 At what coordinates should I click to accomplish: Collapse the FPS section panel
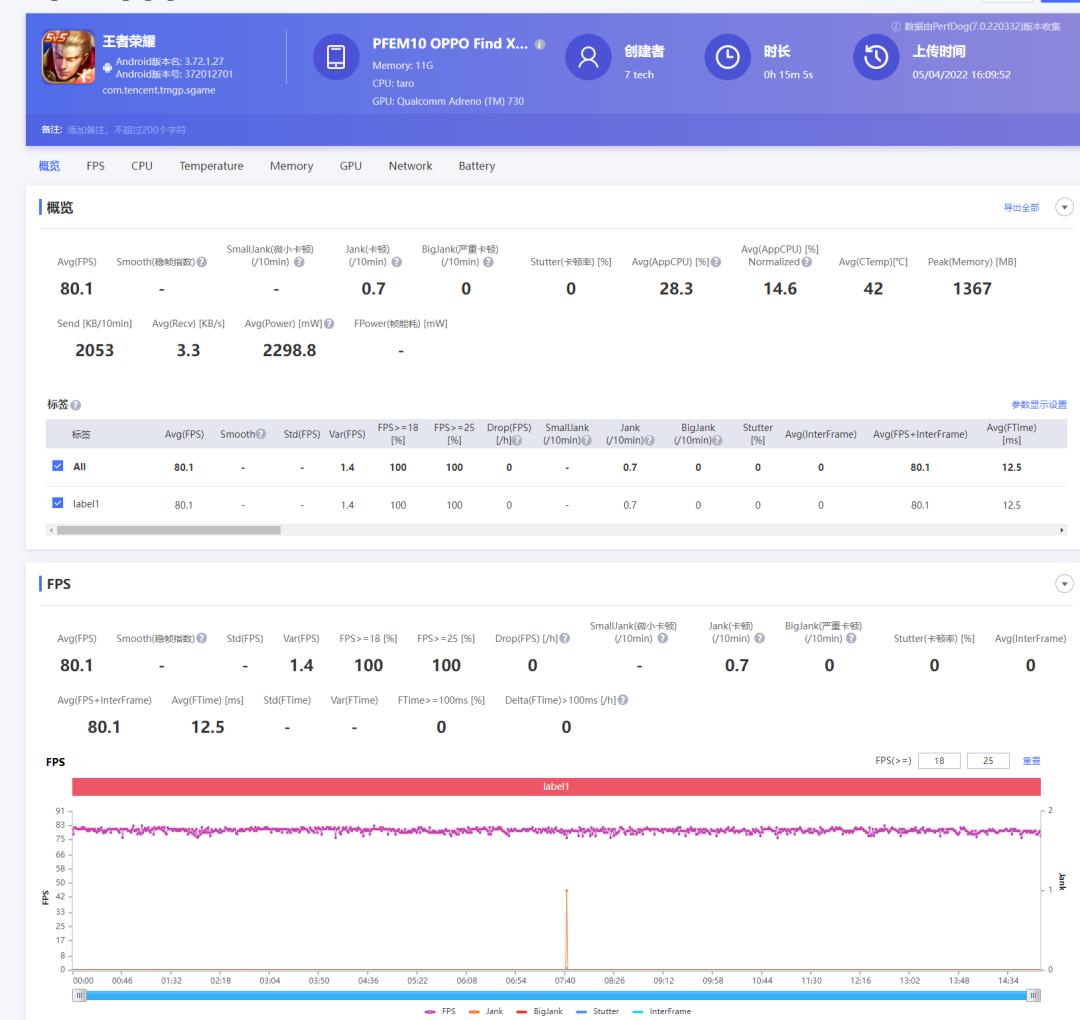pyautogui.click(x=1064, y=583)
